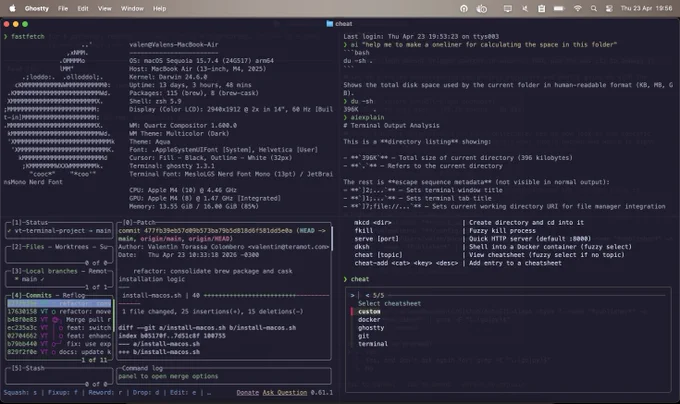Screen dimensions: 680x404
Task: Click the Squash: s shortcut hint
Action: coord(20,392)
